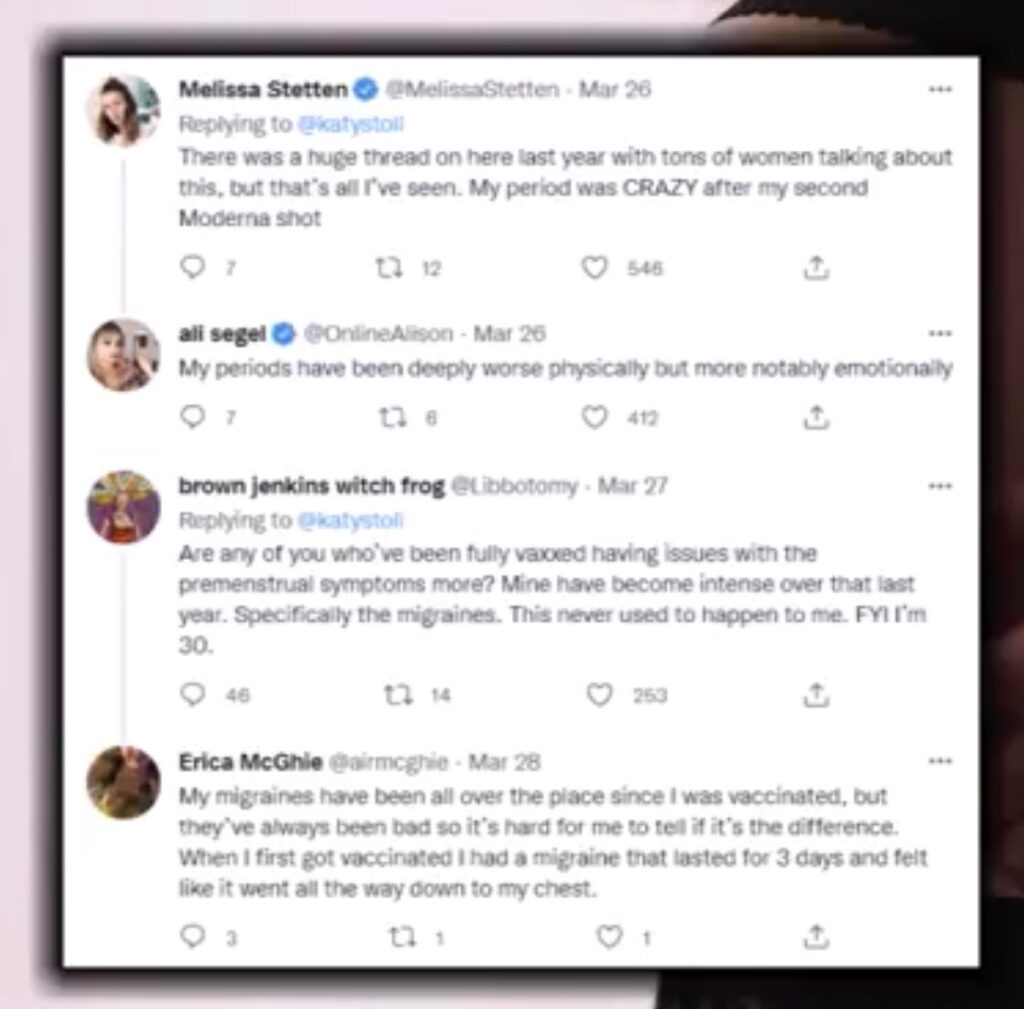
Task: Like Erica McGhie's tweet
Action: pos(609,937)
